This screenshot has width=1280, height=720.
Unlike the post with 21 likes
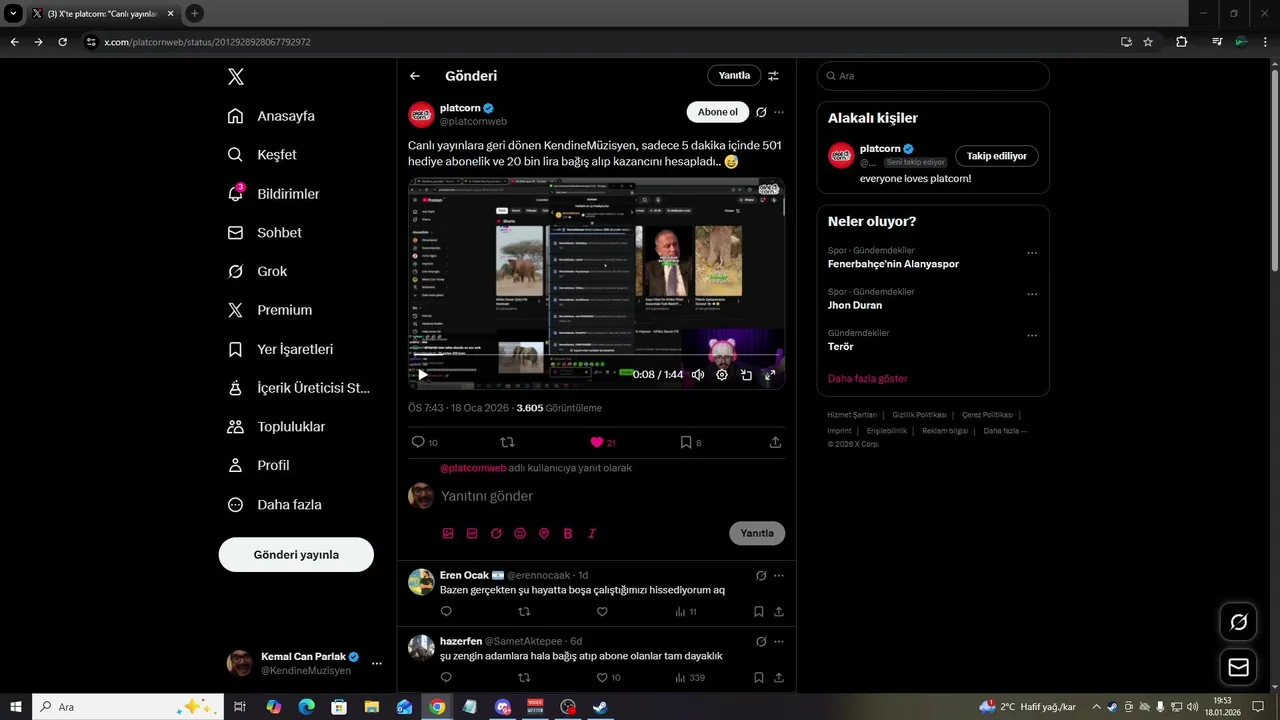[603, 442]
